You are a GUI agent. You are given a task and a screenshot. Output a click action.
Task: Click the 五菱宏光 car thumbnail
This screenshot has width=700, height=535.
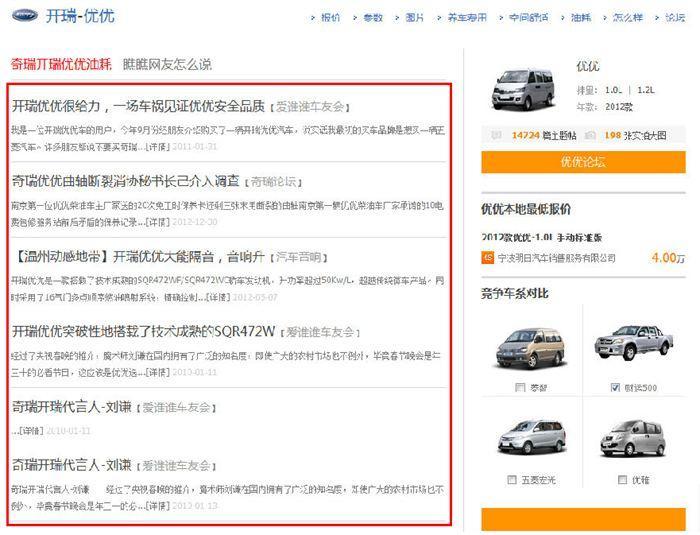pos(531,437)
